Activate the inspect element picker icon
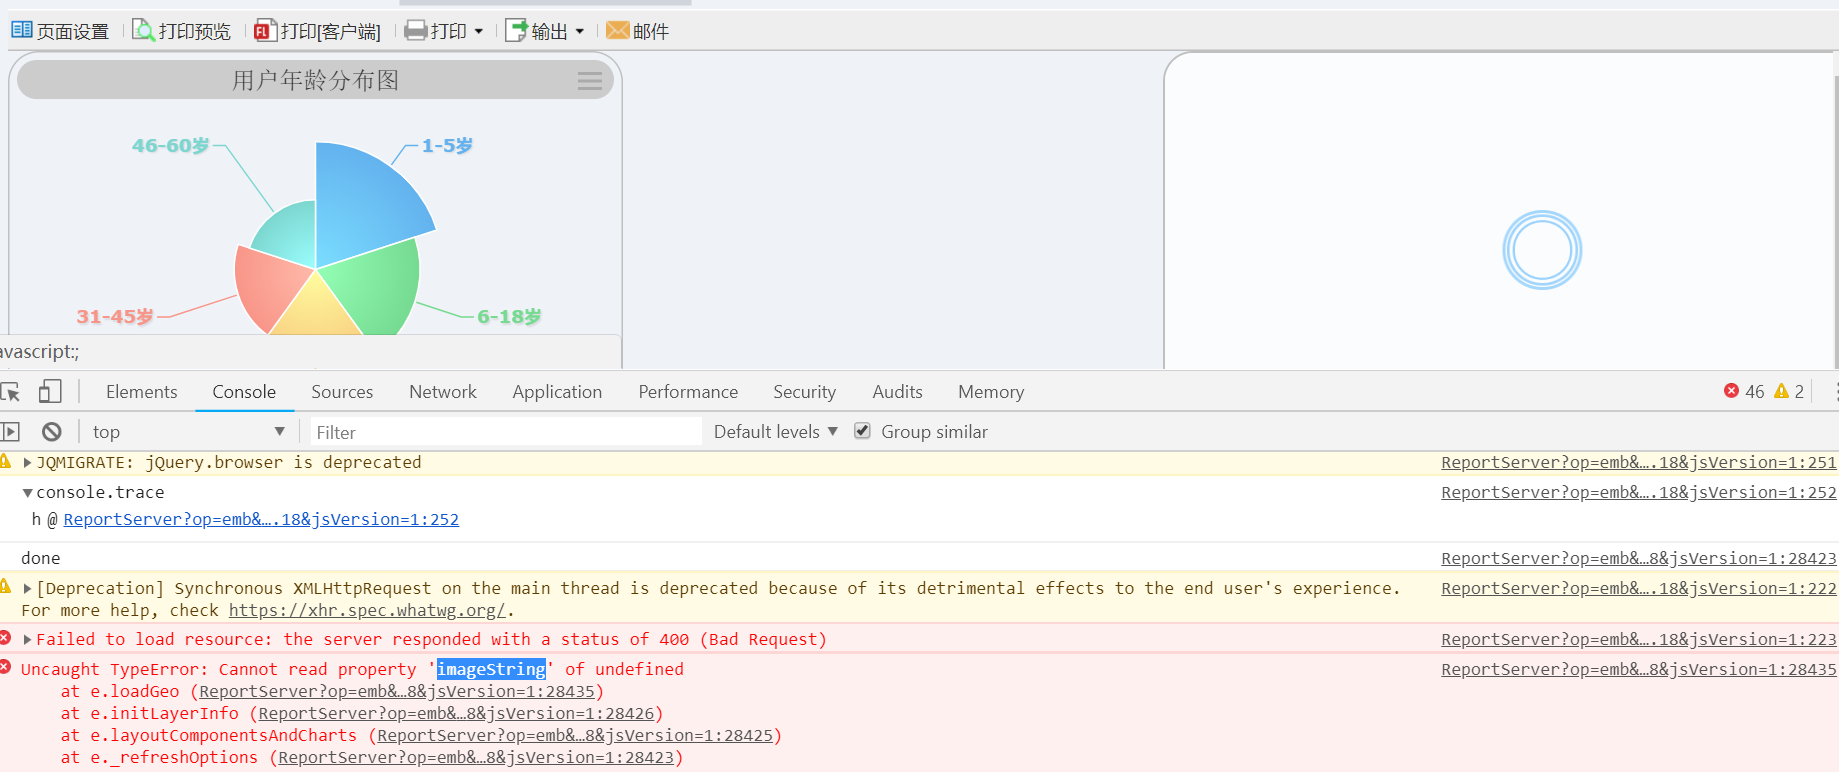 tap(11, 392)
